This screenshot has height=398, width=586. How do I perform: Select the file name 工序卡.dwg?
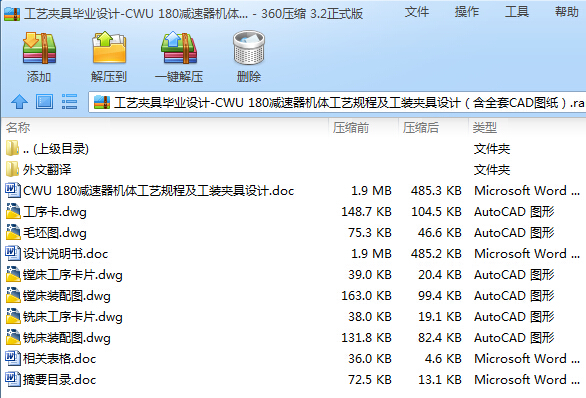click(x=55, y=212)
